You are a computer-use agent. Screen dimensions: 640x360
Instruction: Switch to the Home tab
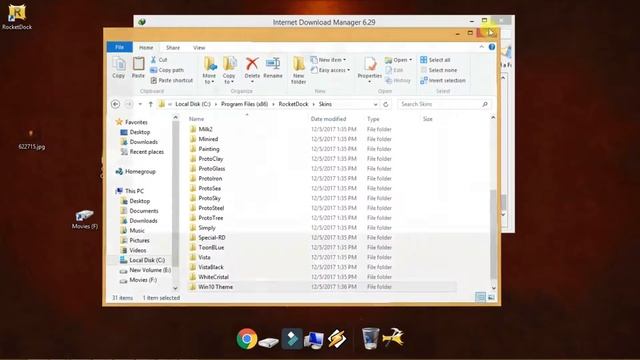(146, 47)
